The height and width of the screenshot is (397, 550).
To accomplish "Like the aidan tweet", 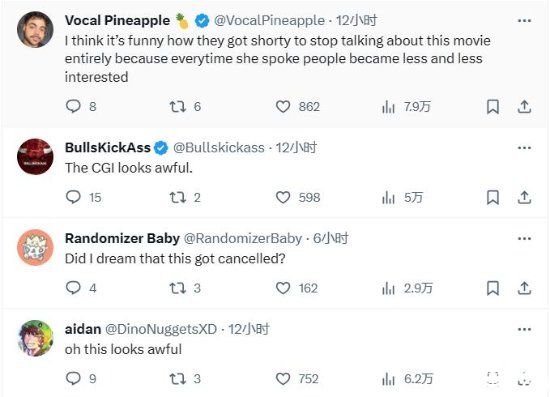I will tap(283, 379).
